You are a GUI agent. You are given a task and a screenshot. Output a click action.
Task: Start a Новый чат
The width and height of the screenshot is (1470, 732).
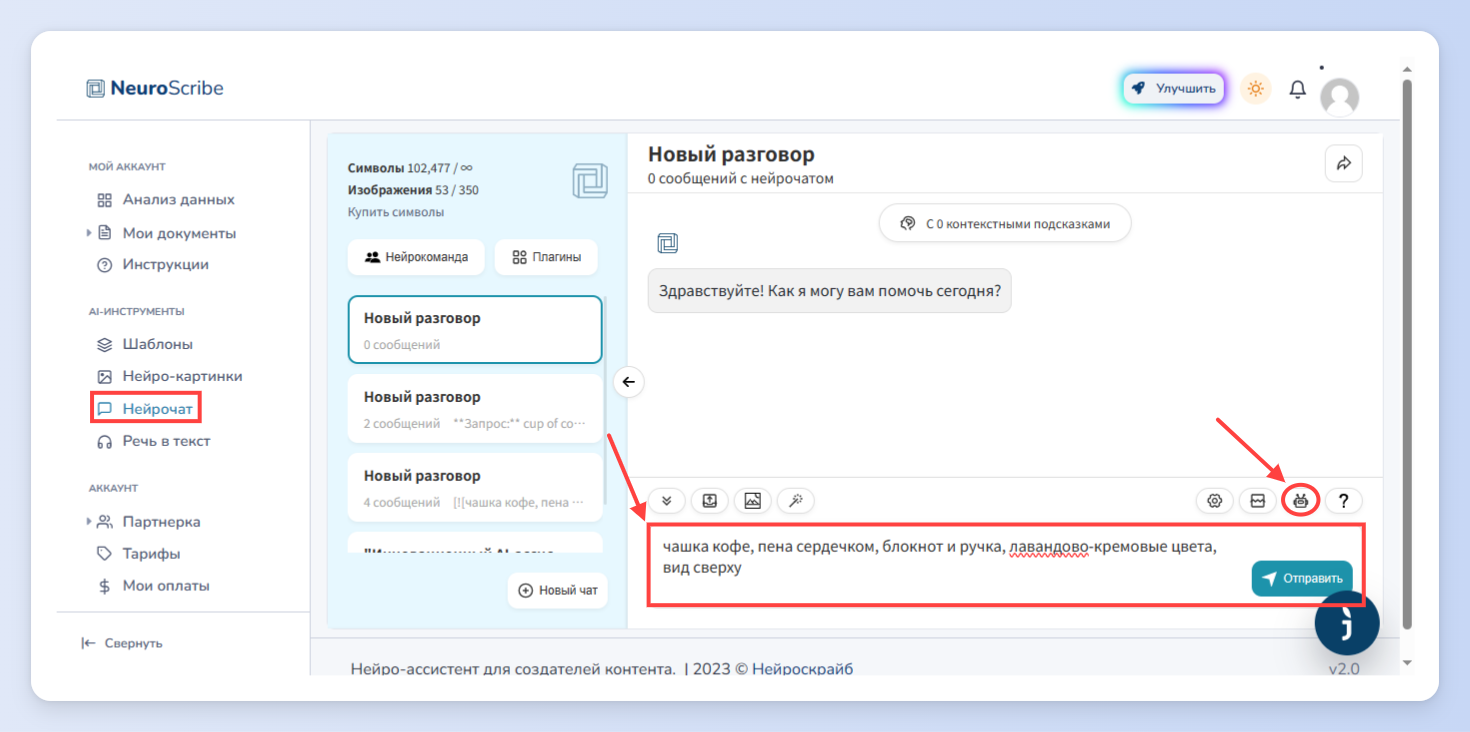[x=558, y=590]
